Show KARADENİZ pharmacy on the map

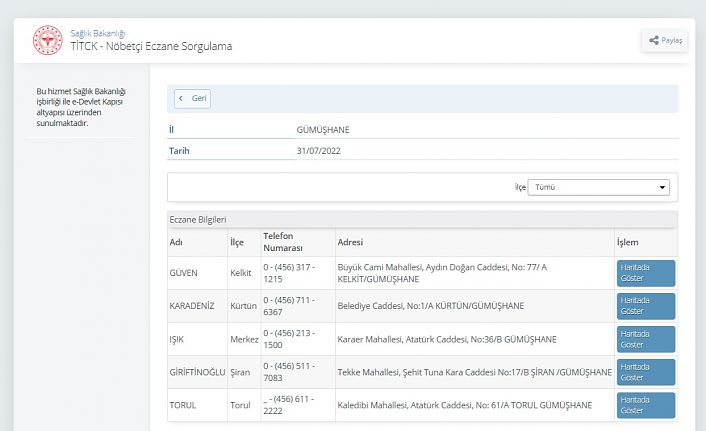645,306
